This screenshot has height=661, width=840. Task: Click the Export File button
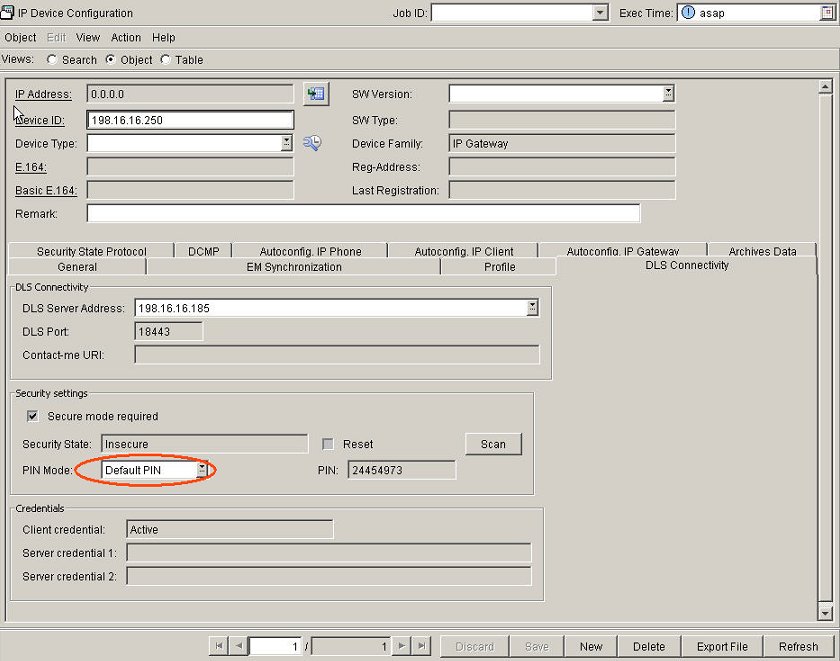pyautogui.click(x=722, y=647)
